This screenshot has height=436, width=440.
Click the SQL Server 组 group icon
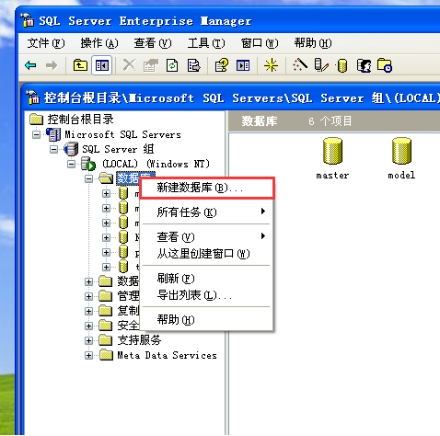tap(71, 149)
